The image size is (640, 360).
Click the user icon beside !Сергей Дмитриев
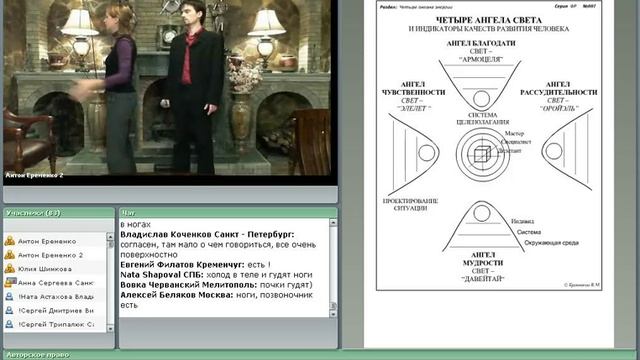[9, 311]
